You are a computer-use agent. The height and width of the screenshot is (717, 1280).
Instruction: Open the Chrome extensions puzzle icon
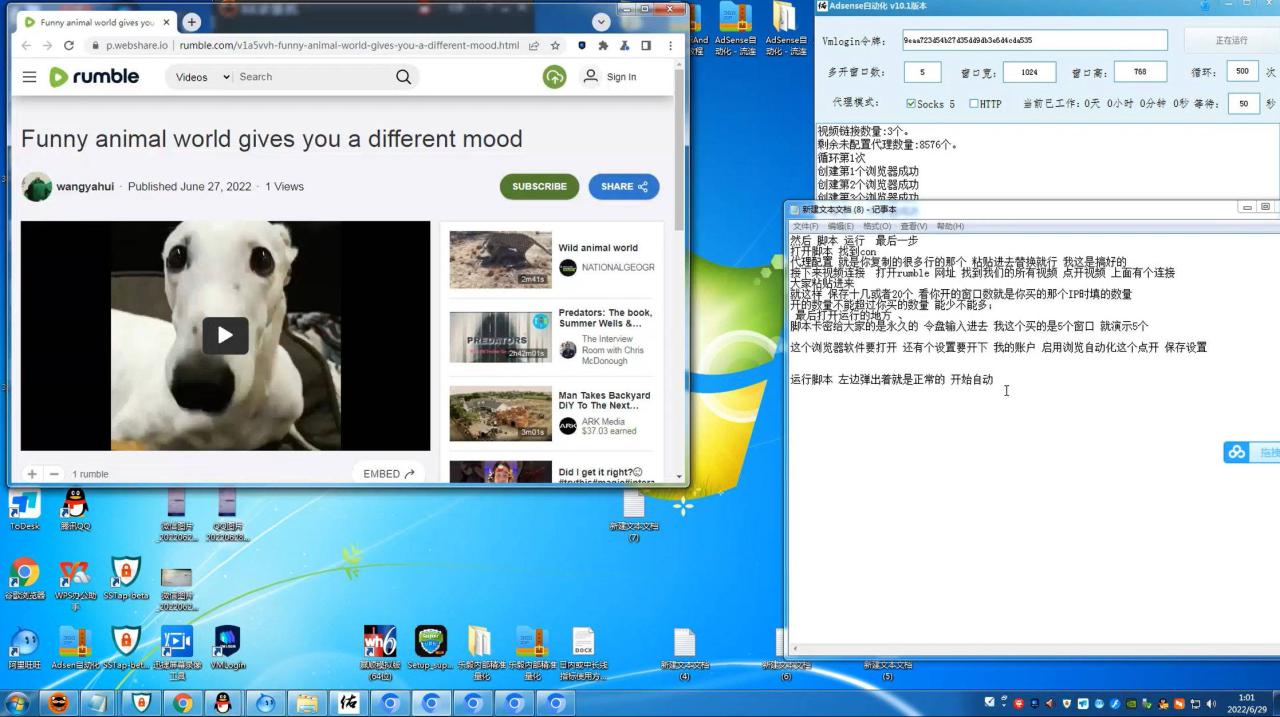tap(603, 45)
